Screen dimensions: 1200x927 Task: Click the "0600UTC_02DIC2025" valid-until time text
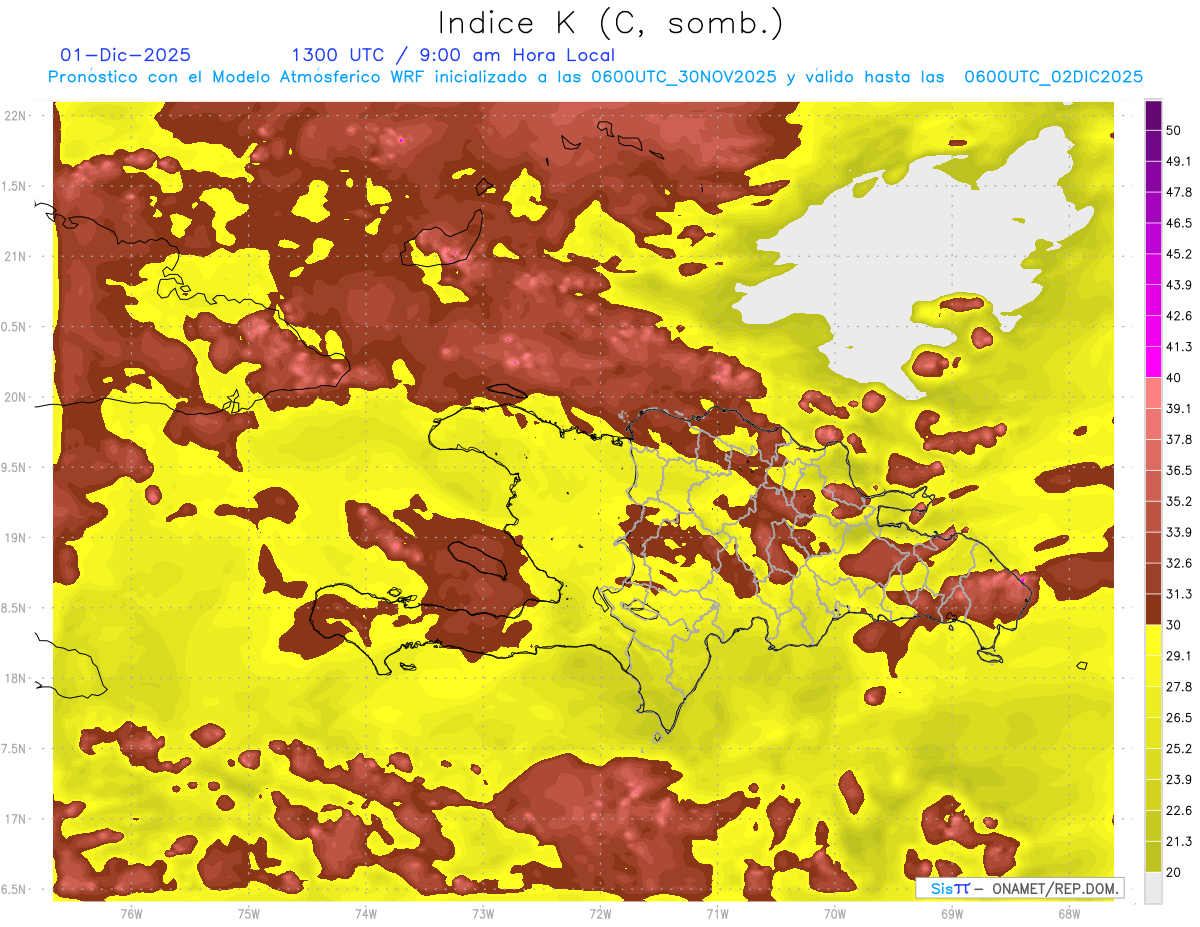click(x=1053, y=77)
